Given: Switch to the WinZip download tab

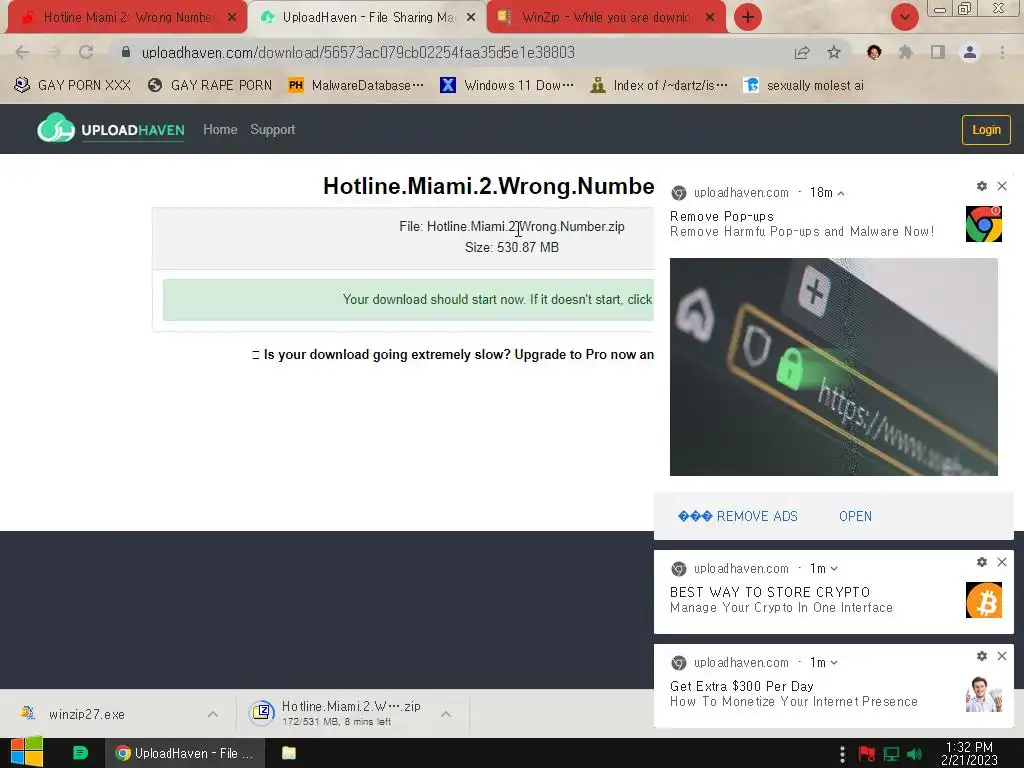Looking at the screenshot, I should tap(606, 18).
